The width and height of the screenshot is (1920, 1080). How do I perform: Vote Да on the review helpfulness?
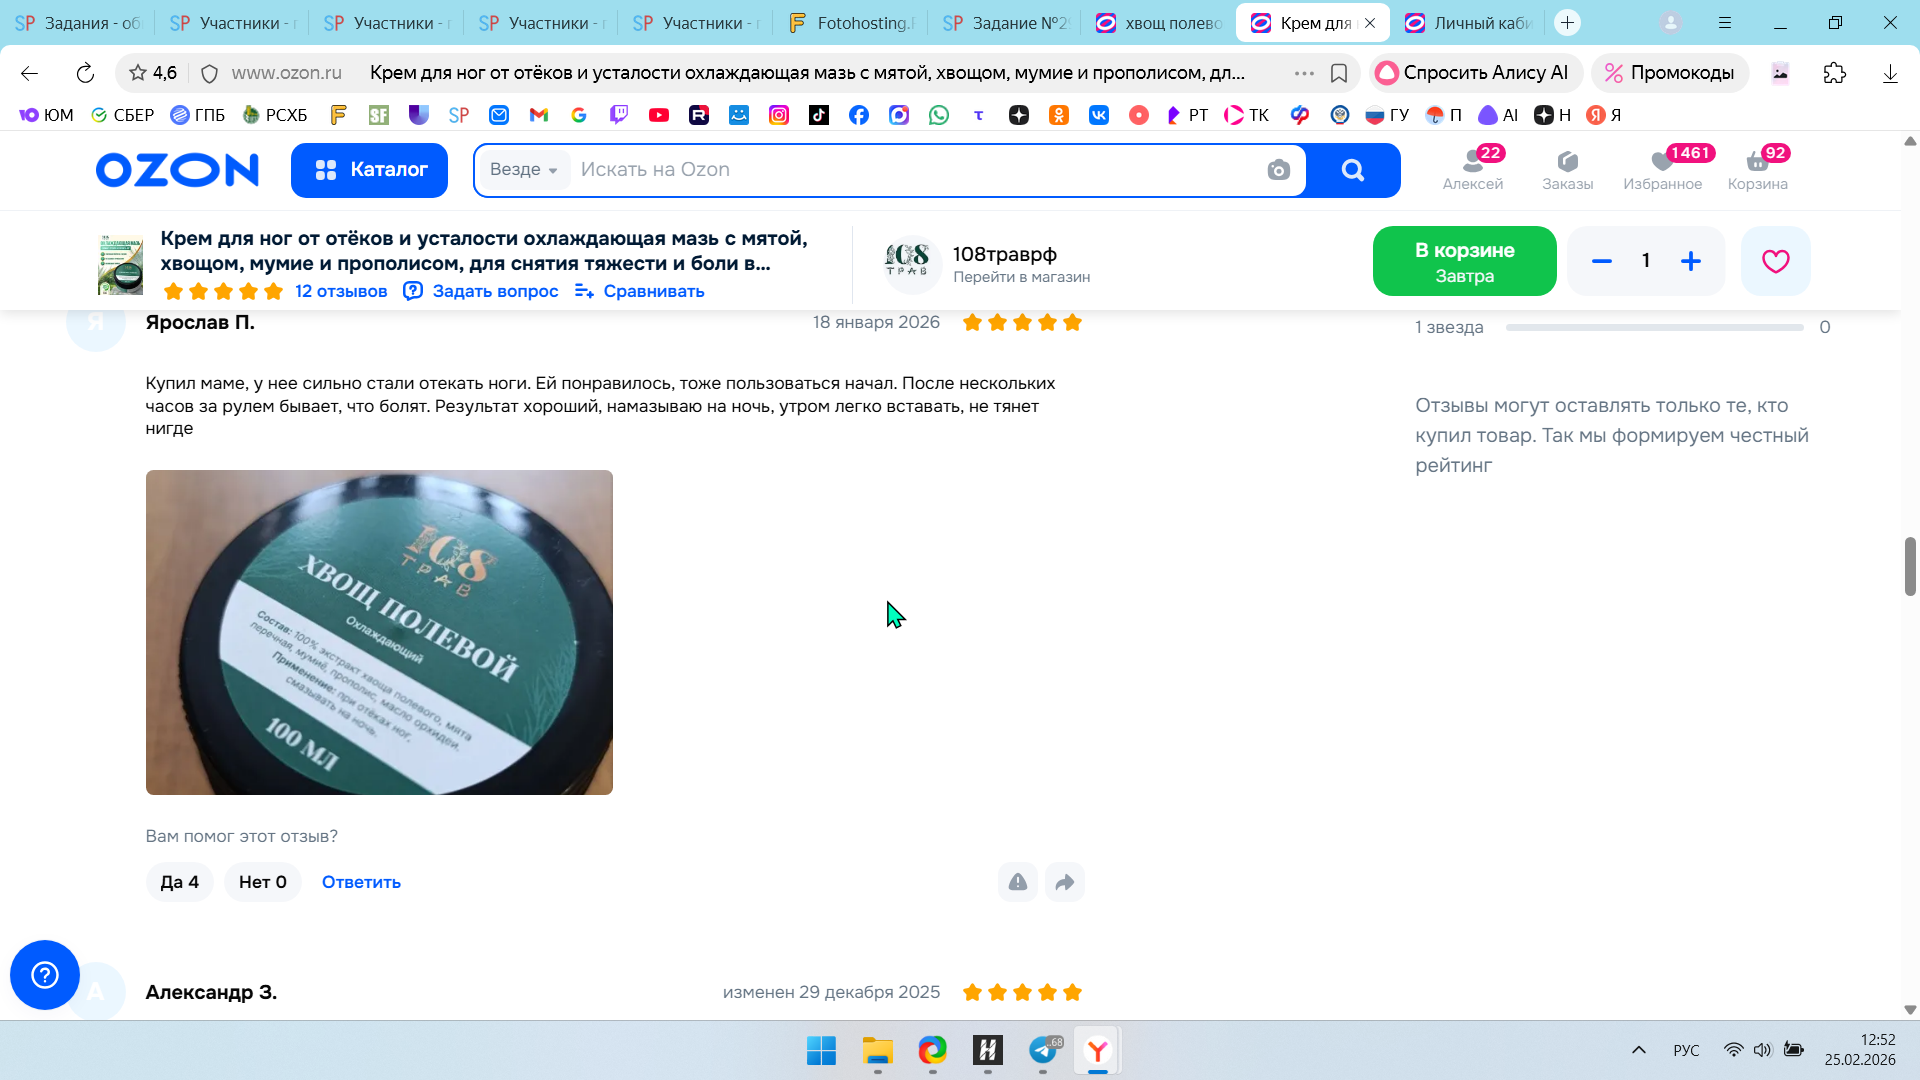coord(180,882)
